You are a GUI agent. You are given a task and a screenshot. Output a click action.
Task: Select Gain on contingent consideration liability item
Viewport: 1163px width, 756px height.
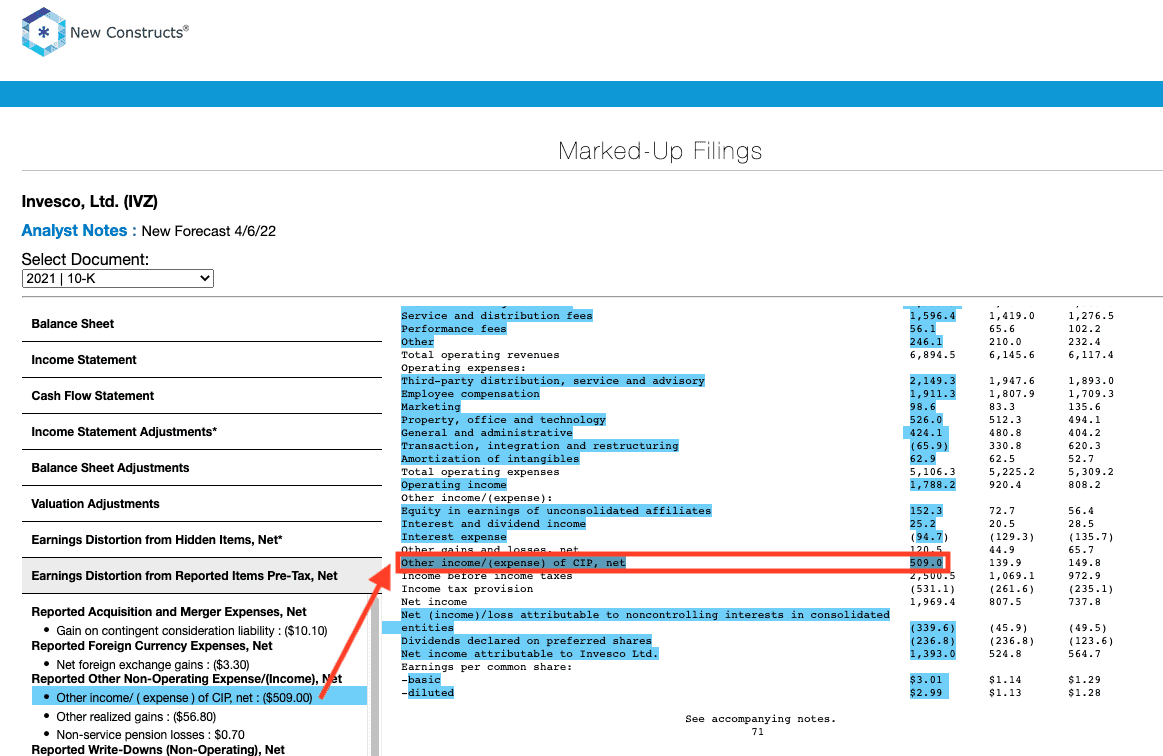pyautogui.click(x=191, y=631)
